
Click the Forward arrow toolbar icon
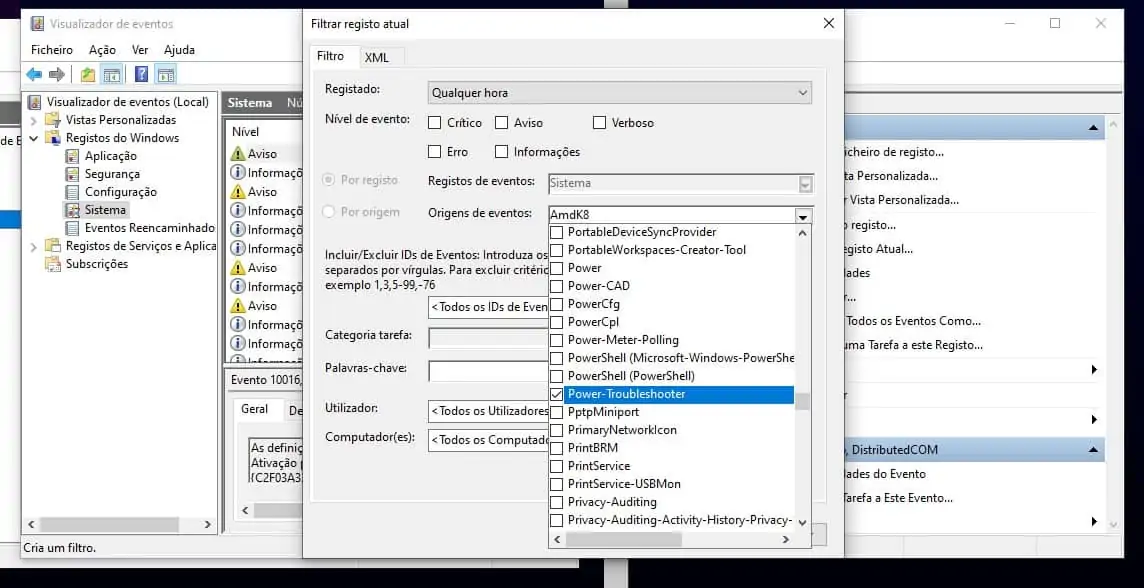pyautogui.click(x=57, y=75)
